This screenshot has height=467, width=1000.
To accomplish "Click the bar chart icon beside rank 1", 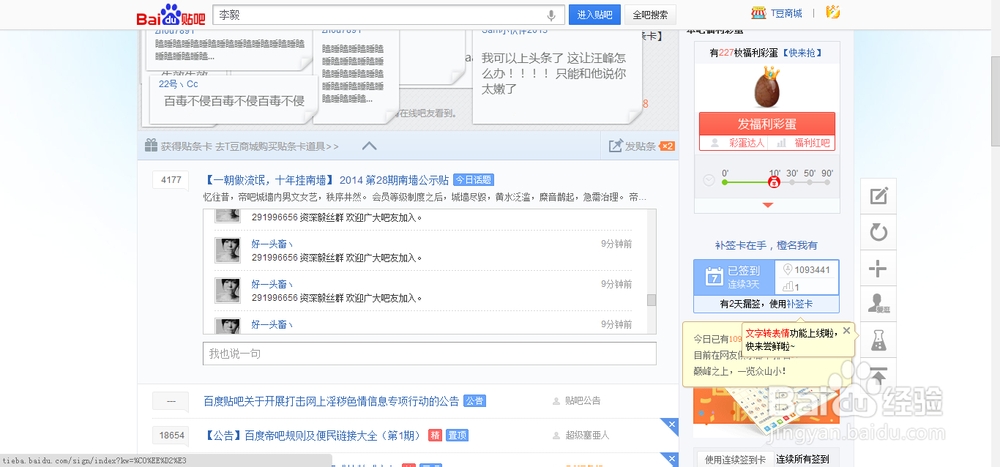I will point(788,287).
